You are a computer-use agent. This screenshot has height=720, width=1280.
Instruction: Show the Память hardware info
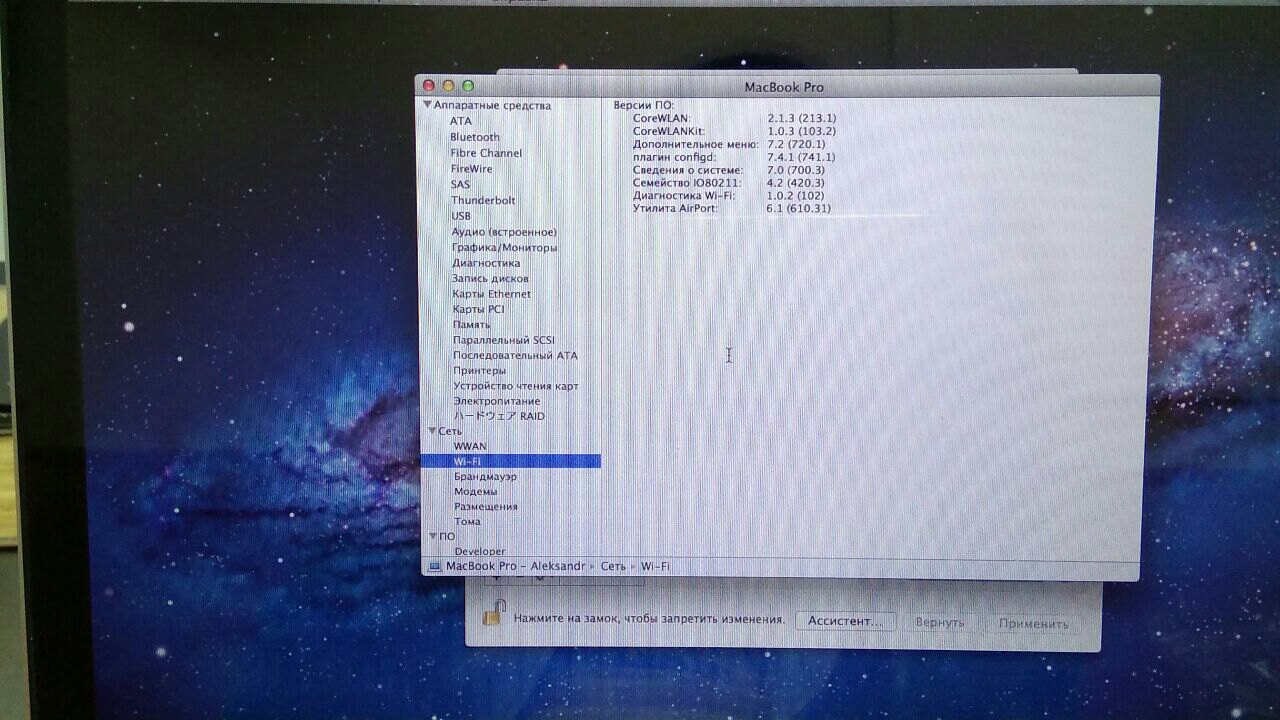pyautogui.click(x=471, y=324)
